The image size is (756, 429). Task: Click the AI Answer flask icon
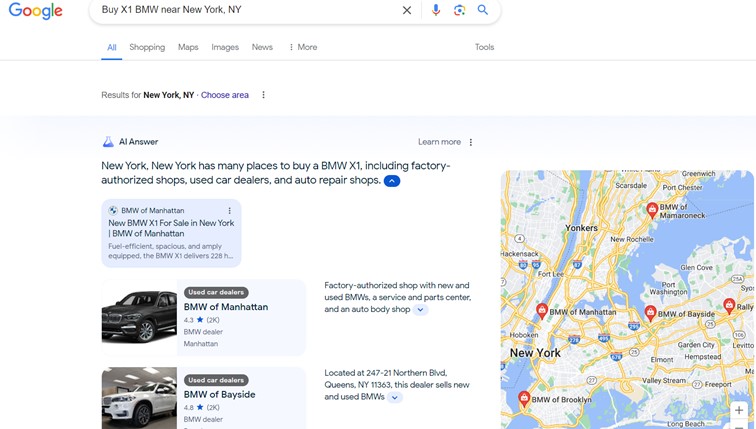pyautogui.click(x=108, y=142)
